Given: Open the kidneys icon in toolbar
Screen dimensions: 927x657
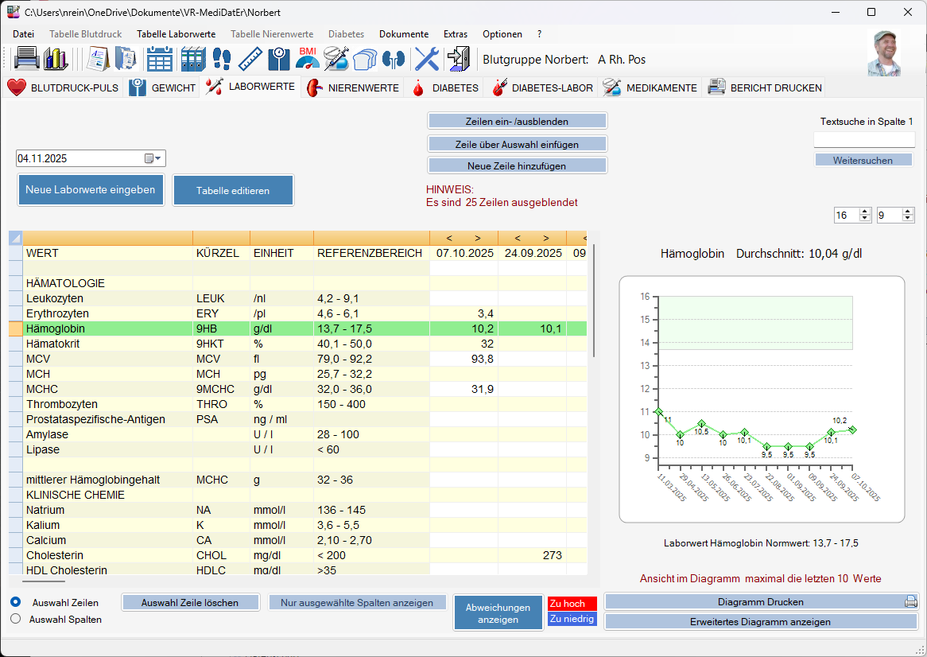Looking at the screenshot, I should 393,58.
